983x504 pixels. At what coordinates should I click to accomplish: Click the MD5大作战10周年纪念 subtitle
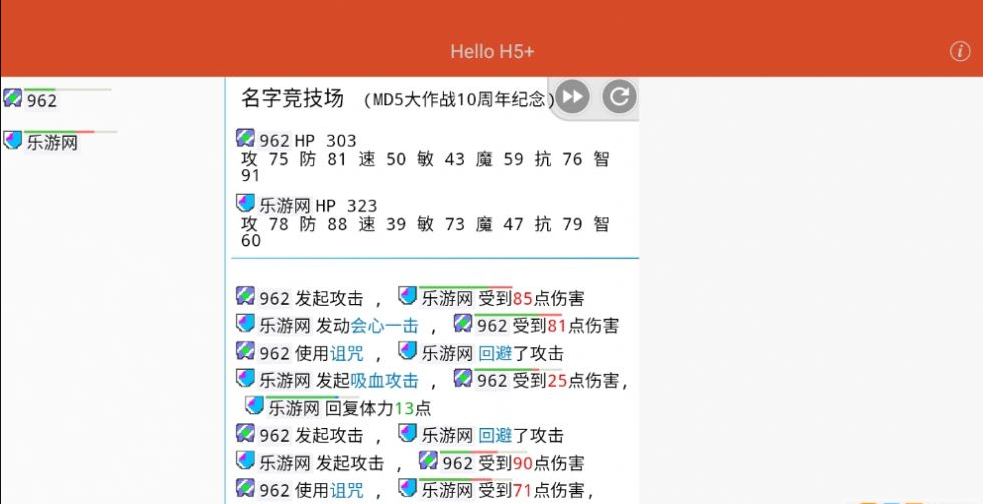tap(459, 100)
